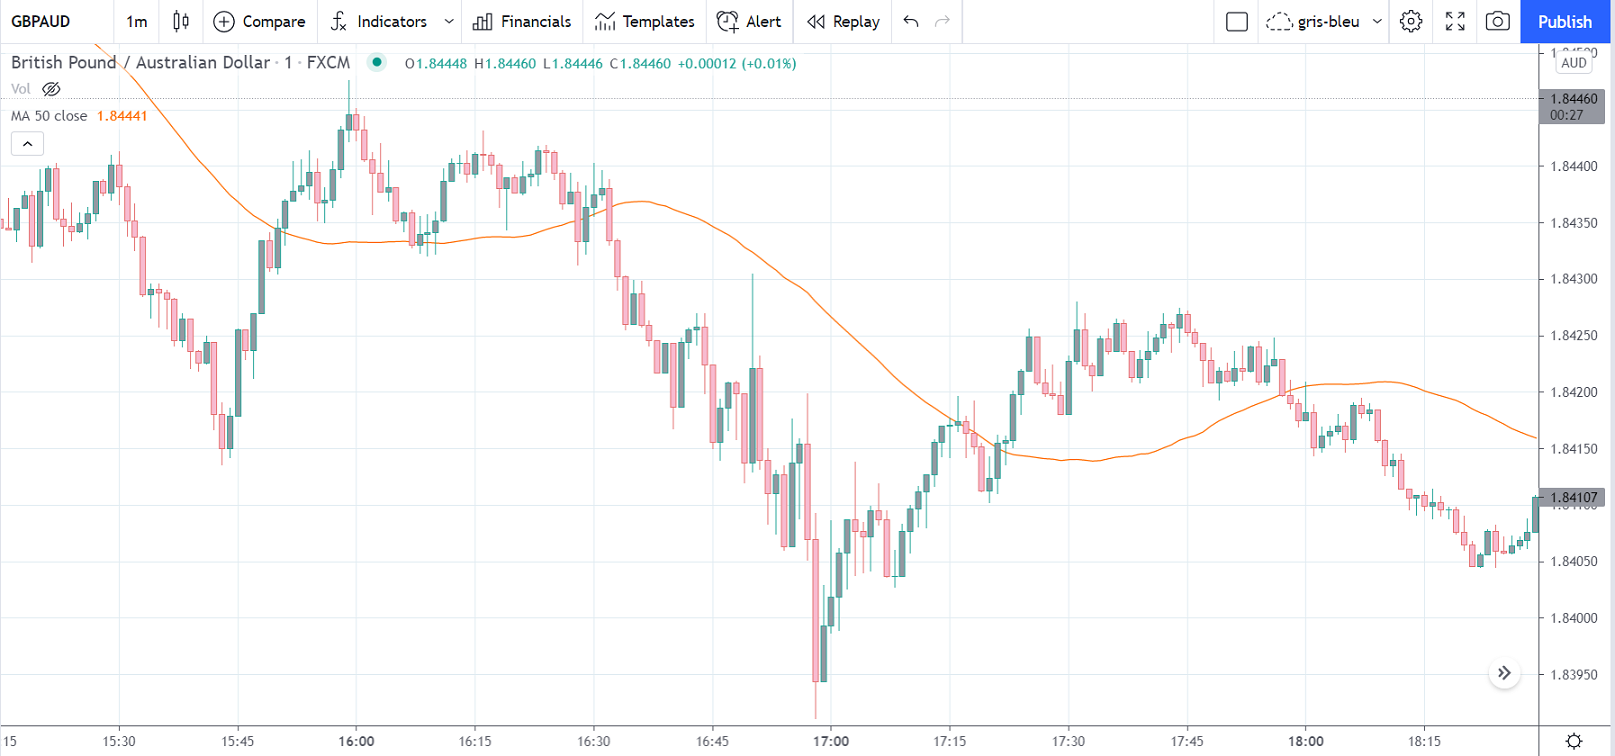Open the bottom-right axis settings gear

(1573, 741)
